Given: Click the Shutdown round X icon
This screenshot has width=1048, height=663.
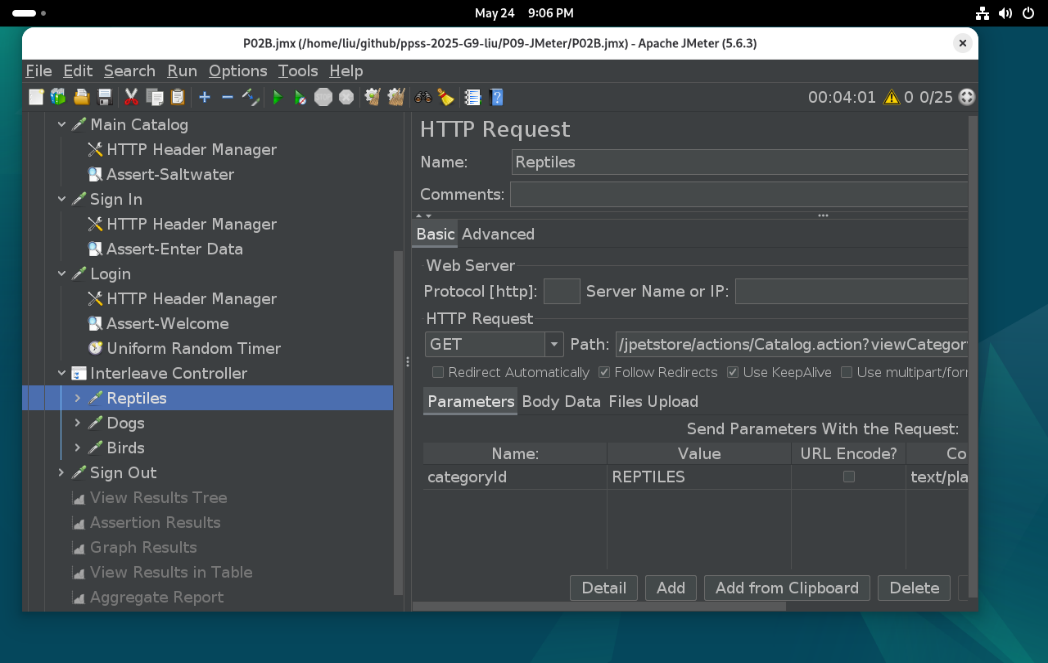Looking at the screenshot, I should click(346, 98).
